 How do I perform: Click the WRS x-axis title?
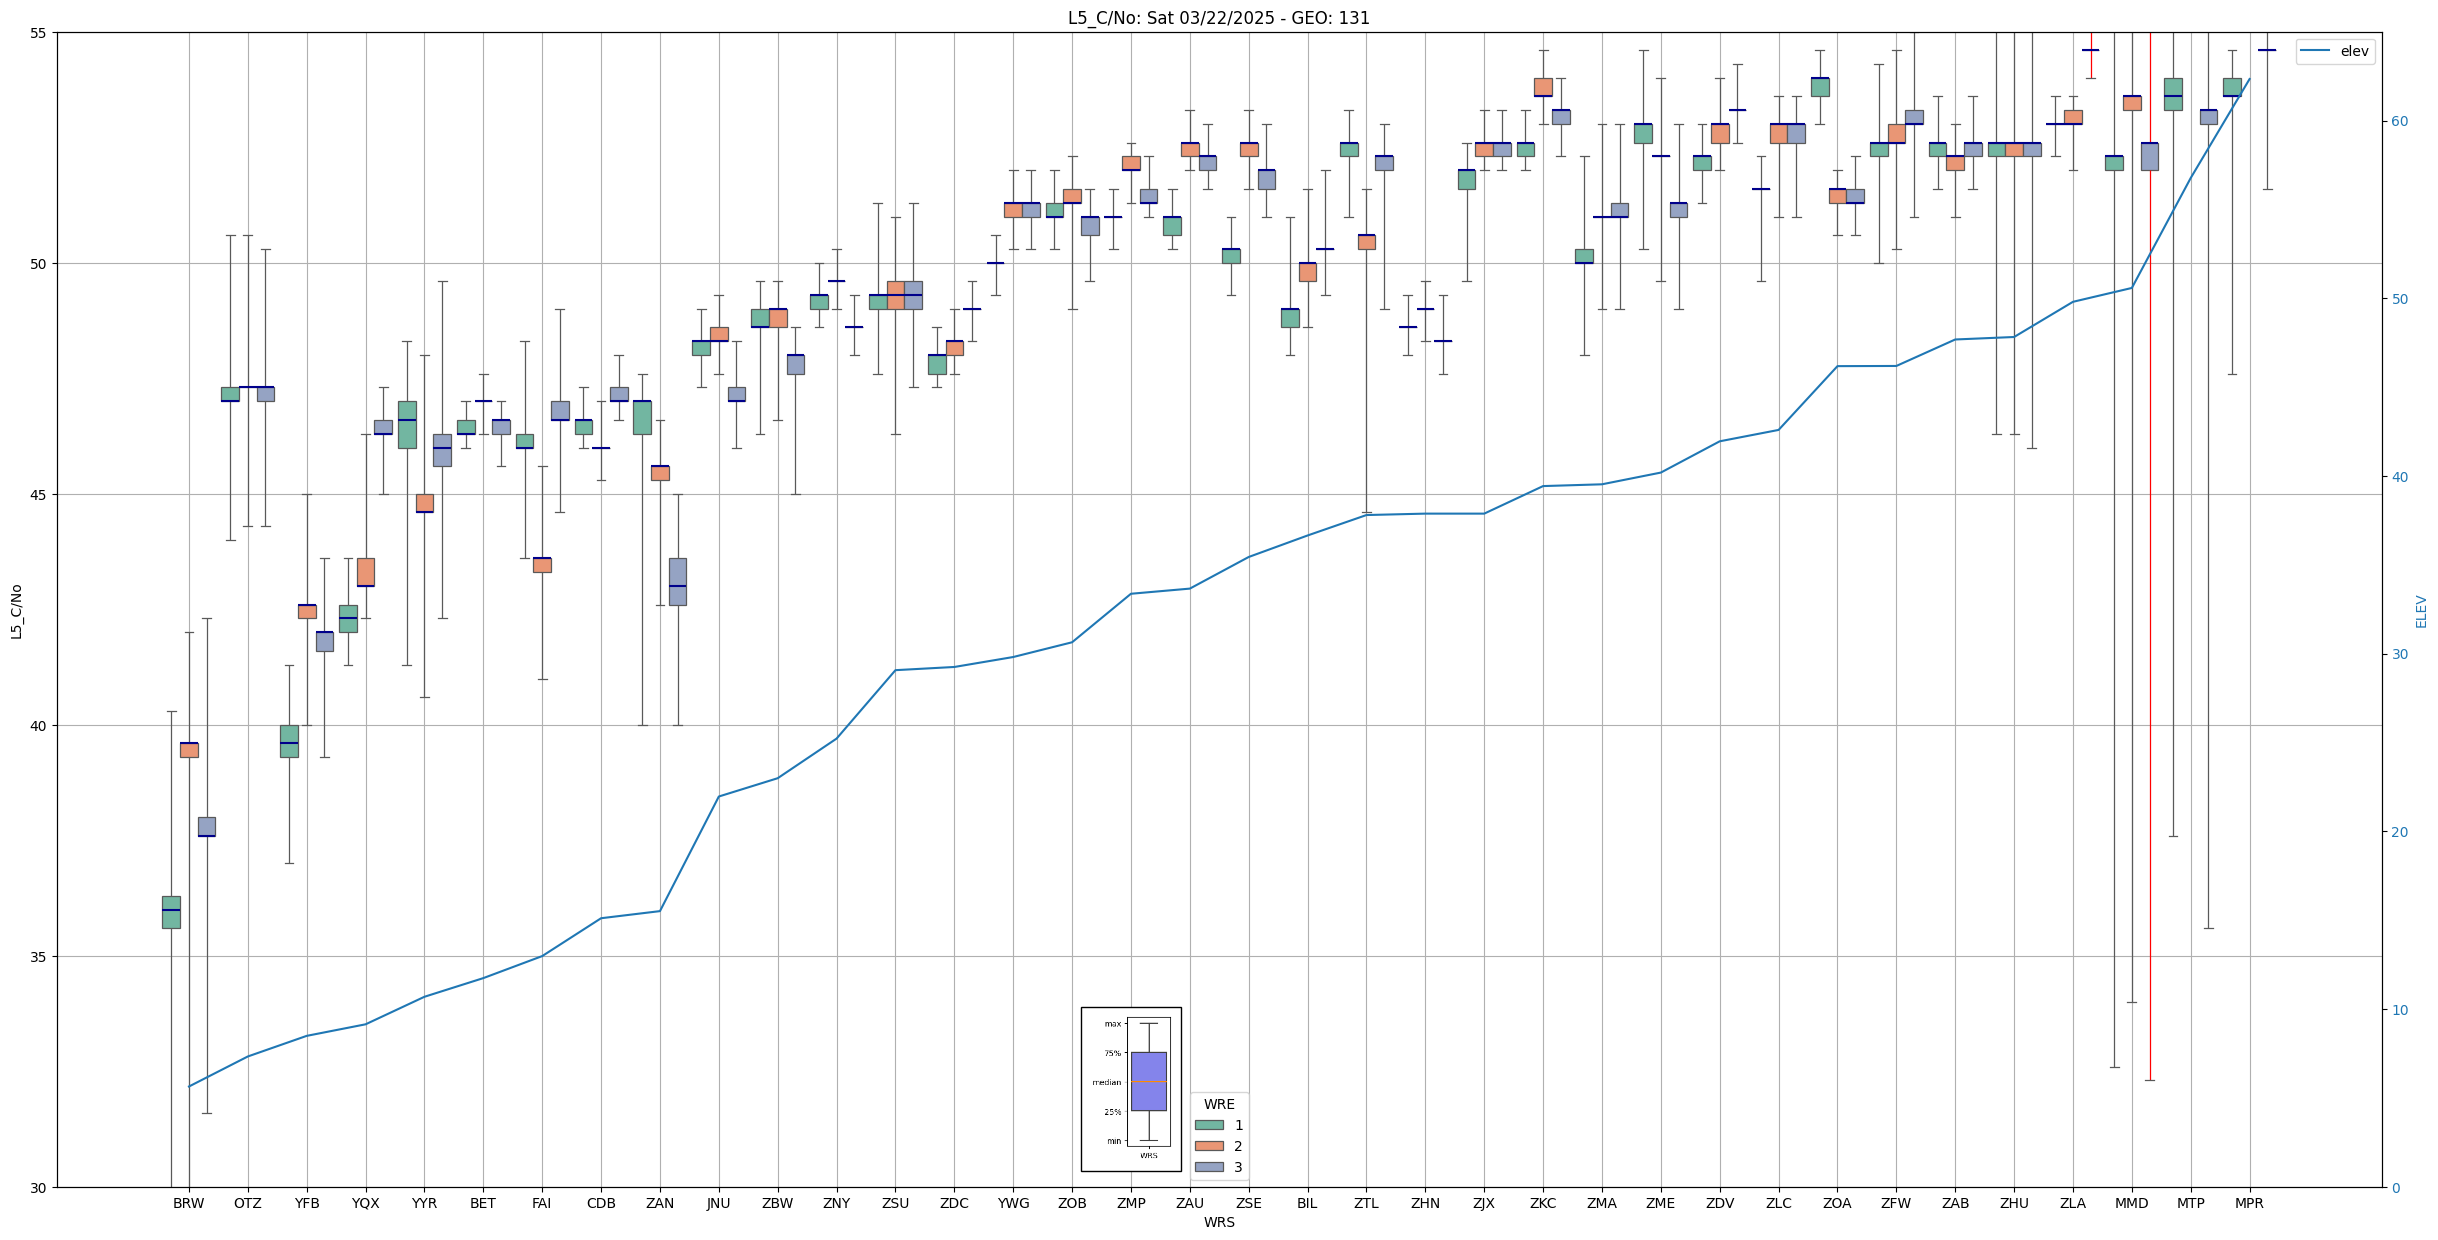pyautogui.click(x=1218, y=1222)
